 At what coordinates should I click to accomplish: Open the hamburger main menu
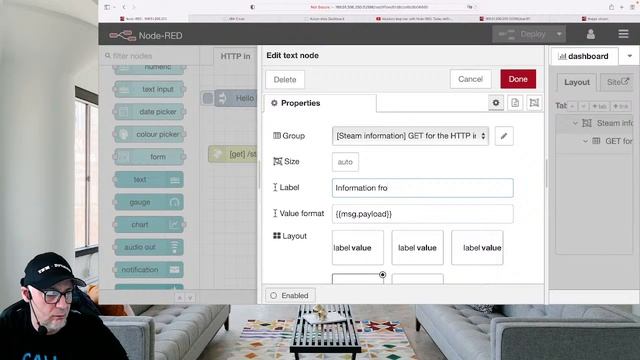tap(623, 34)
